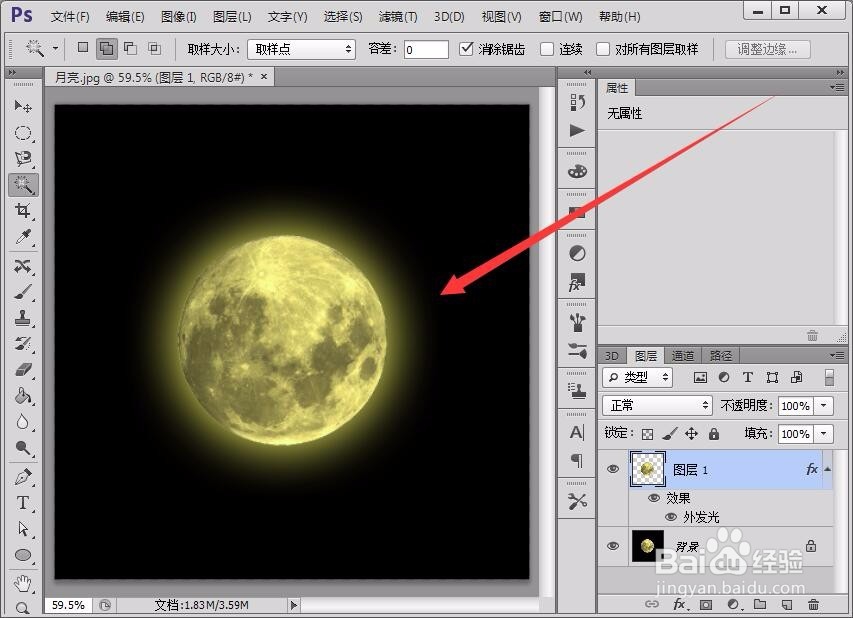Select the Brush tool
This screenshot has height=618, width=853.
(x=23, y=292)
